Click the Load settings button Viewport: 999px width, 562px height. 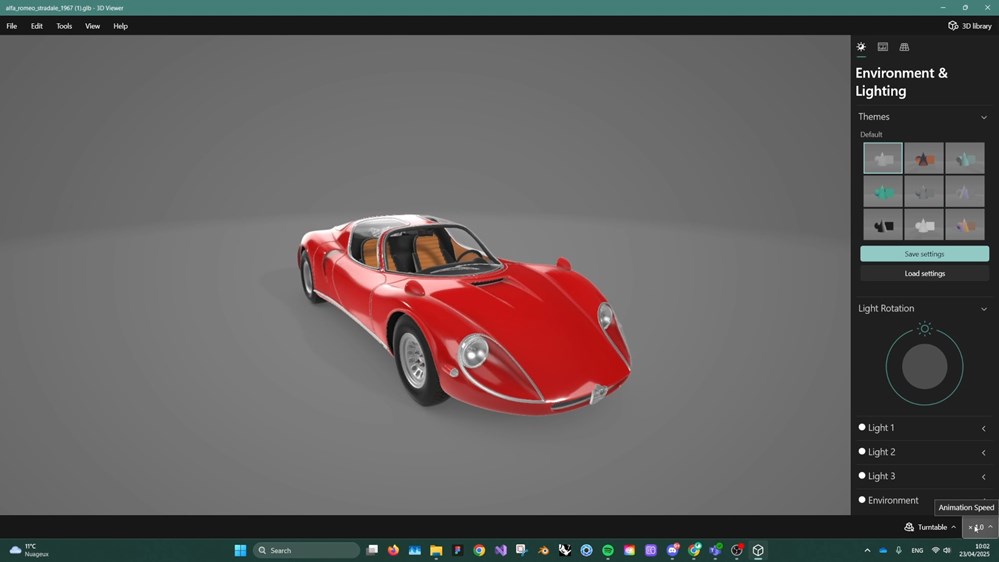[x=924, y=273]
